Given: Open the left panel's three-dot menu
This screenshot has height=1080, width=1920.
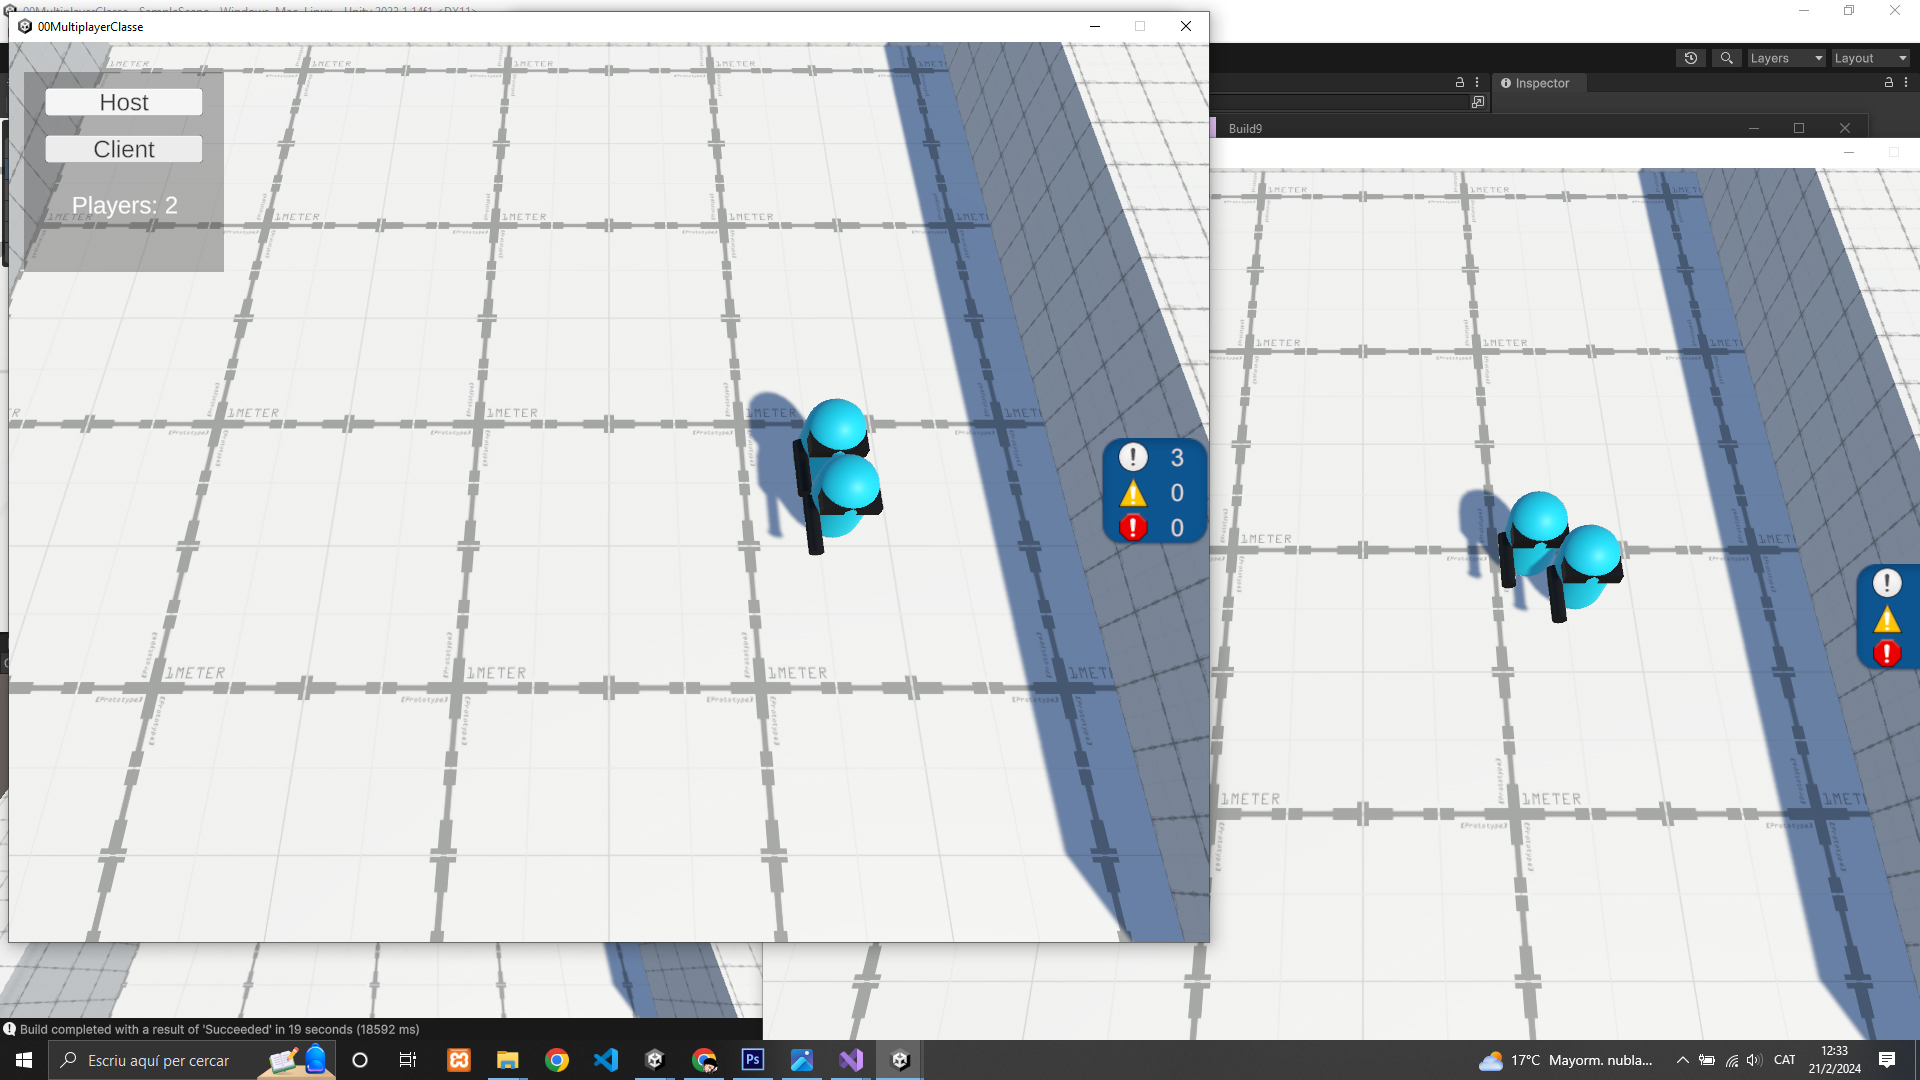Looking at the screenshot, I should 1477,83.
